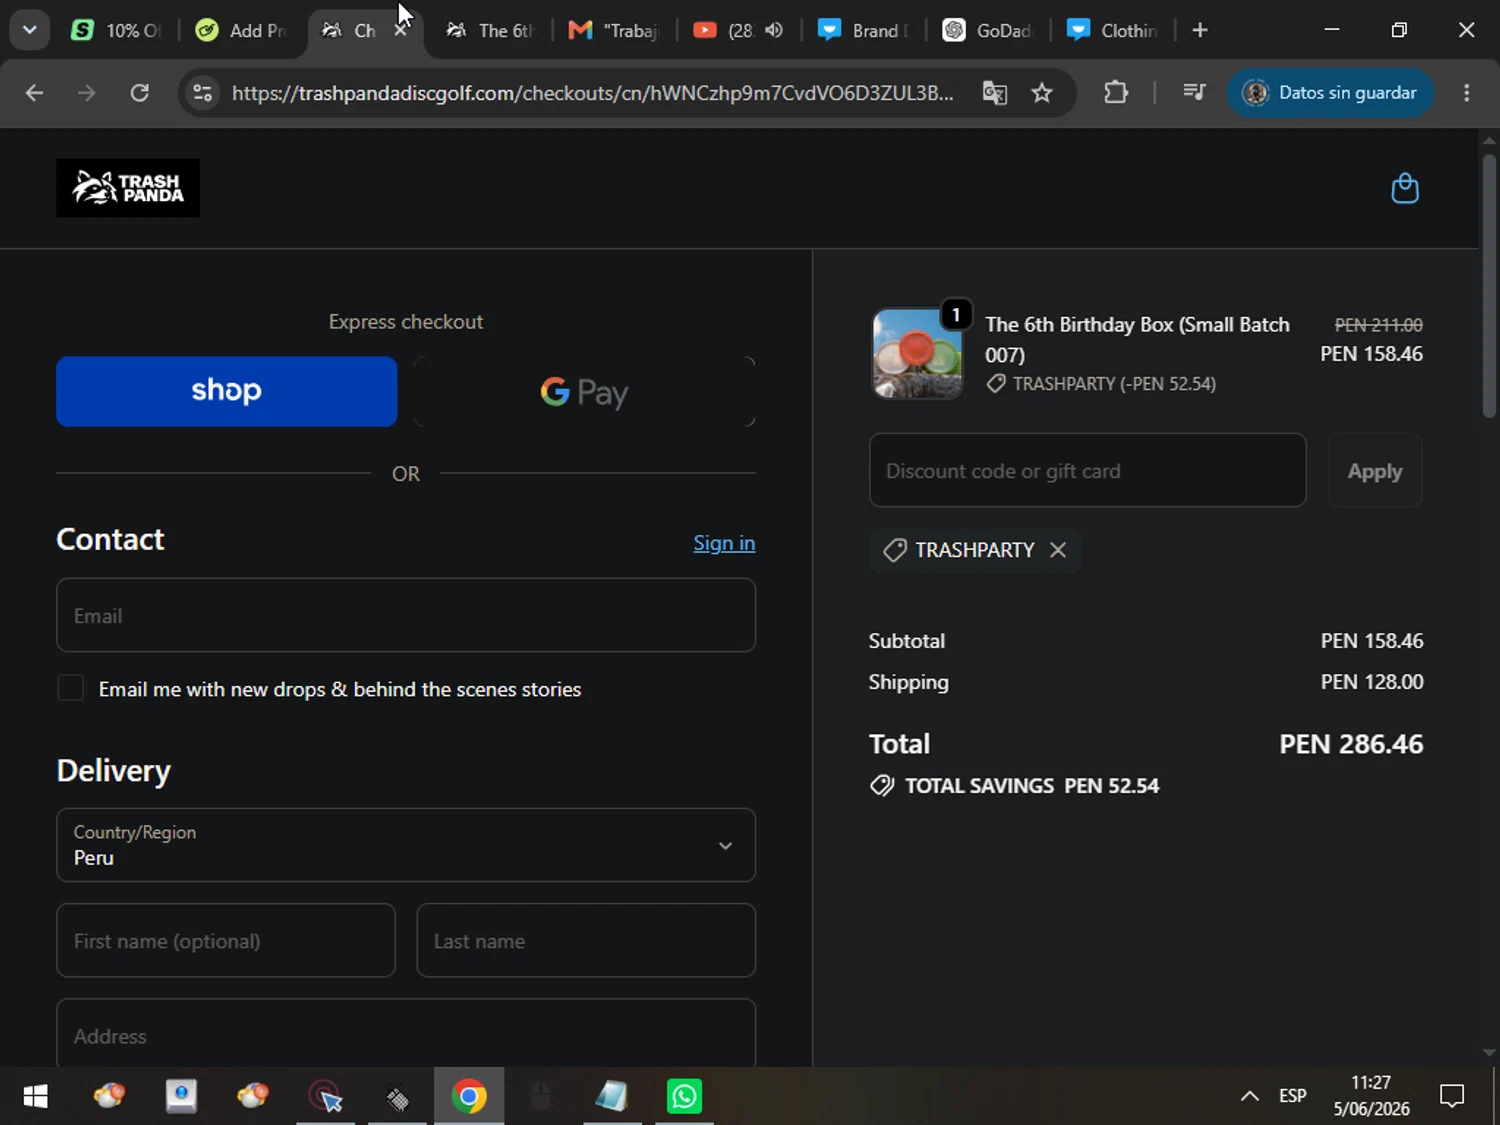The width and height of the screenshot is (1500, 1125).
Task: Click the page vertical scrollbar
Action: coord(1489,285)
